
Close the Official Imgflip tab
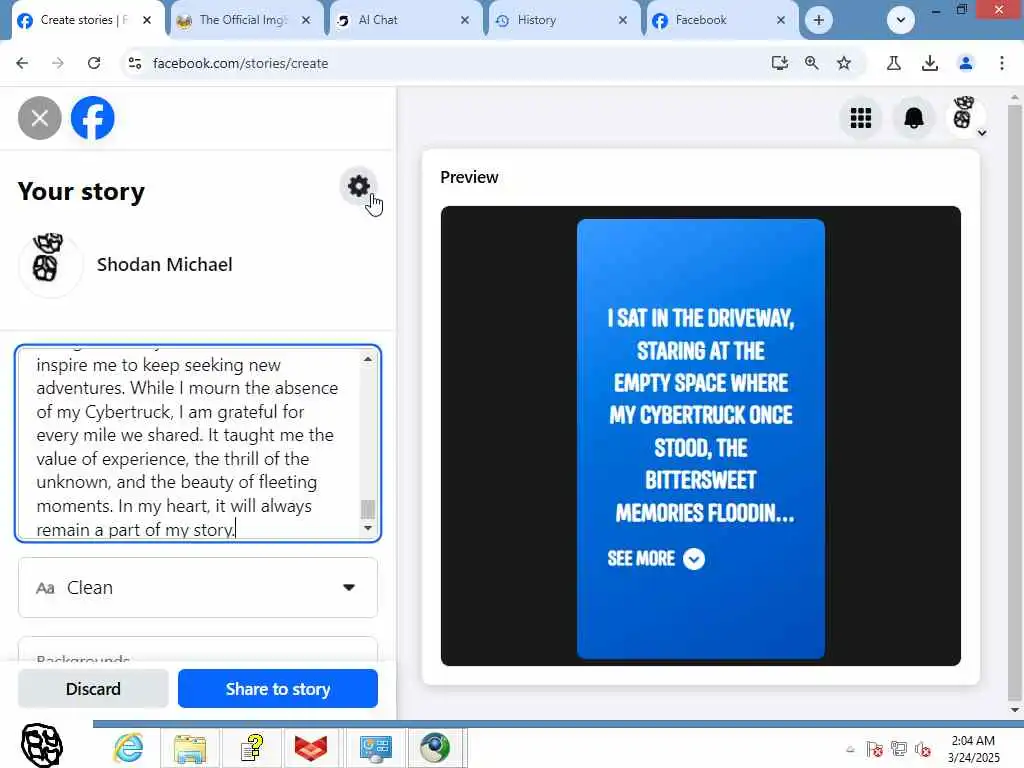[306, 20]
